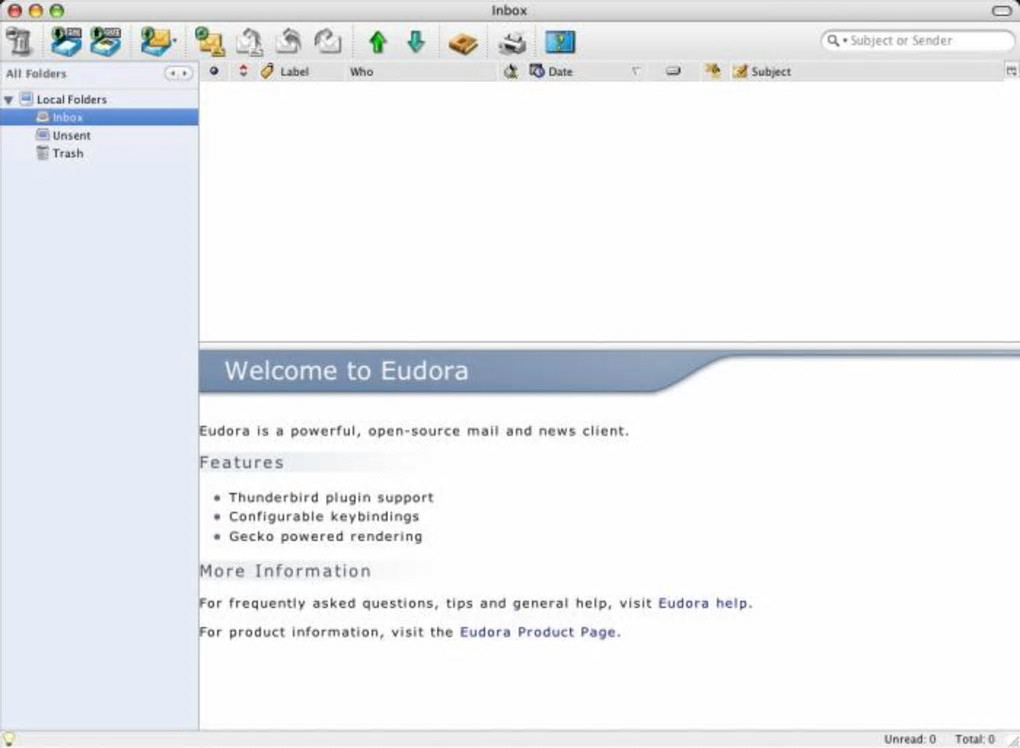Go to previous message with green up arrow
This screenshot has width=1020, height=748.
[378, 42]
